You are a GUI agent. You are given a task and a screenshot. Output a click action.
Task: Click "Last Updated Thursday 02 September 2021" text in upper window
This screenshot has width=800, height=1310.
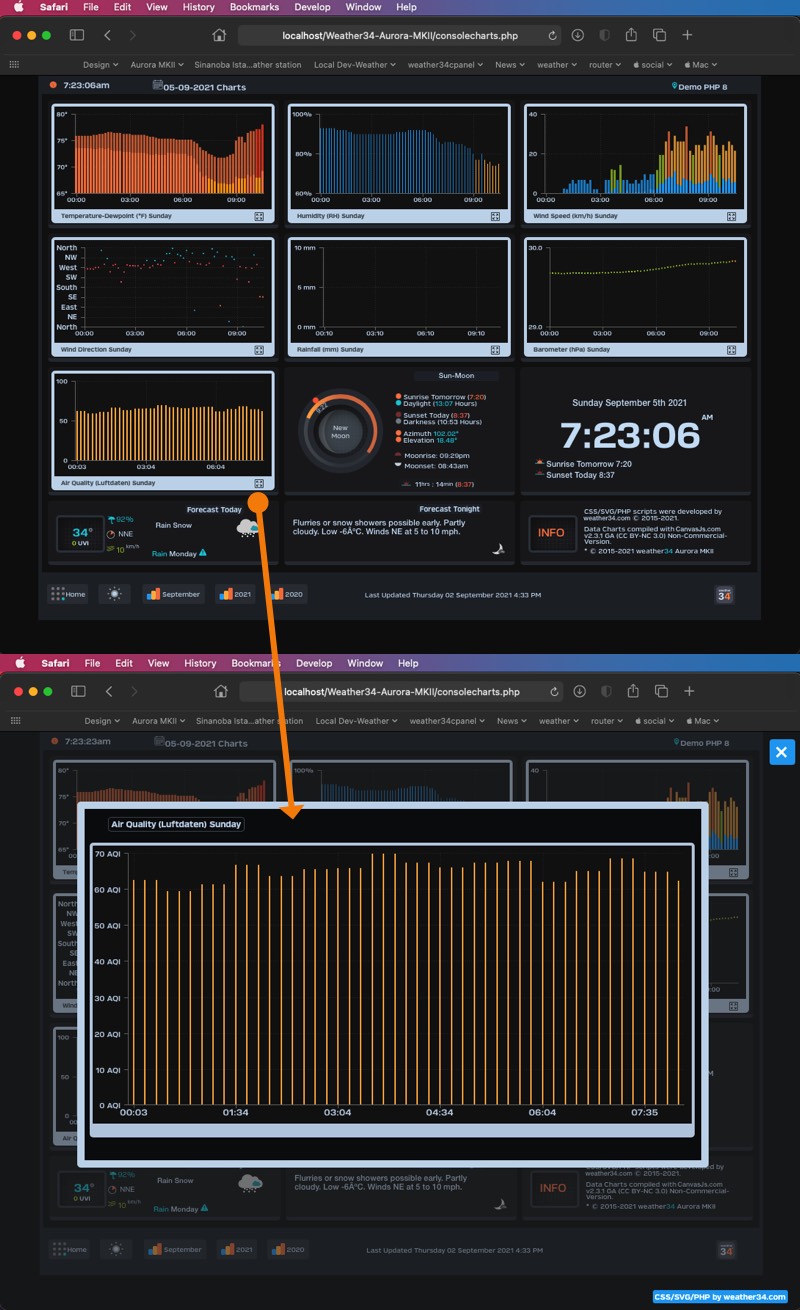[x=452, y=595]
